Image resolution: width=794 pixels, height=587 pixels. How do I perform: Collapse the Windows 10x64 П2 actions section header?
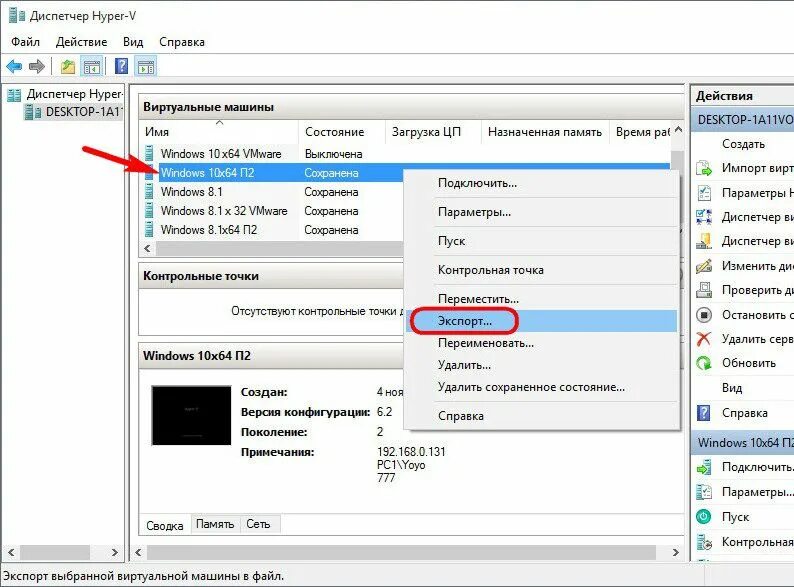742,443
